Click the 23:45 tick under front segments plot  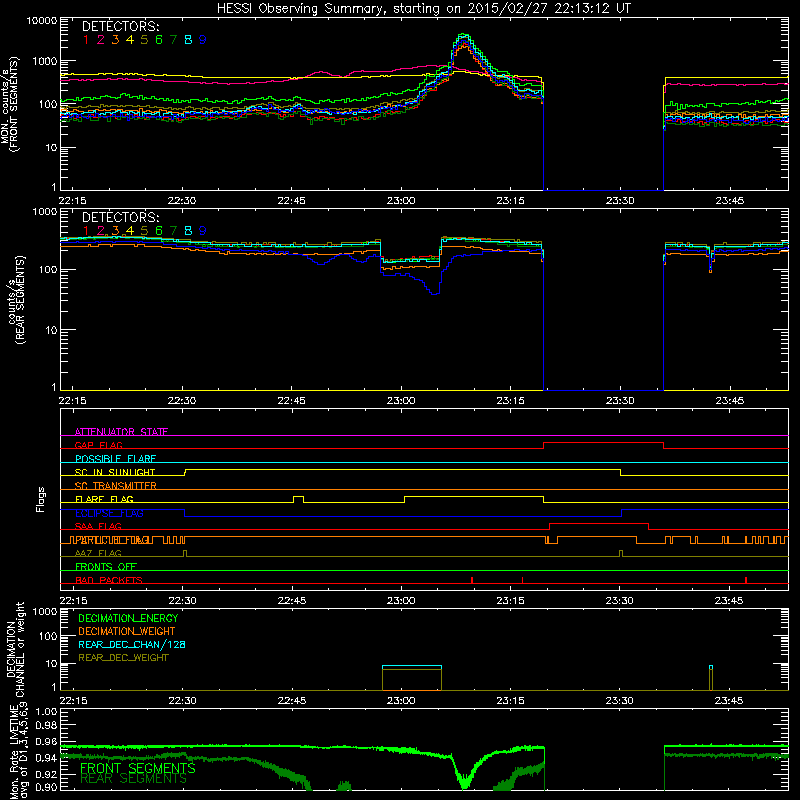tap(730, 201)
